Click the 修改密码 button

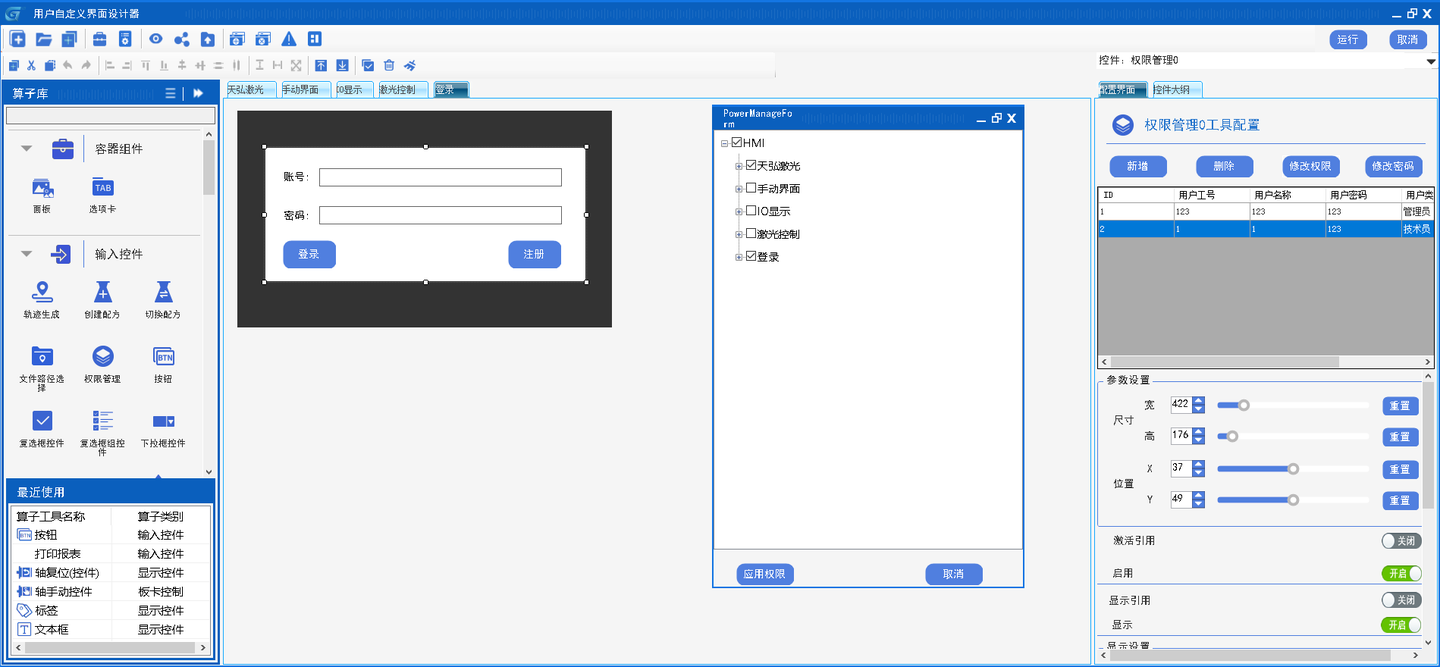pos(1393,167)
